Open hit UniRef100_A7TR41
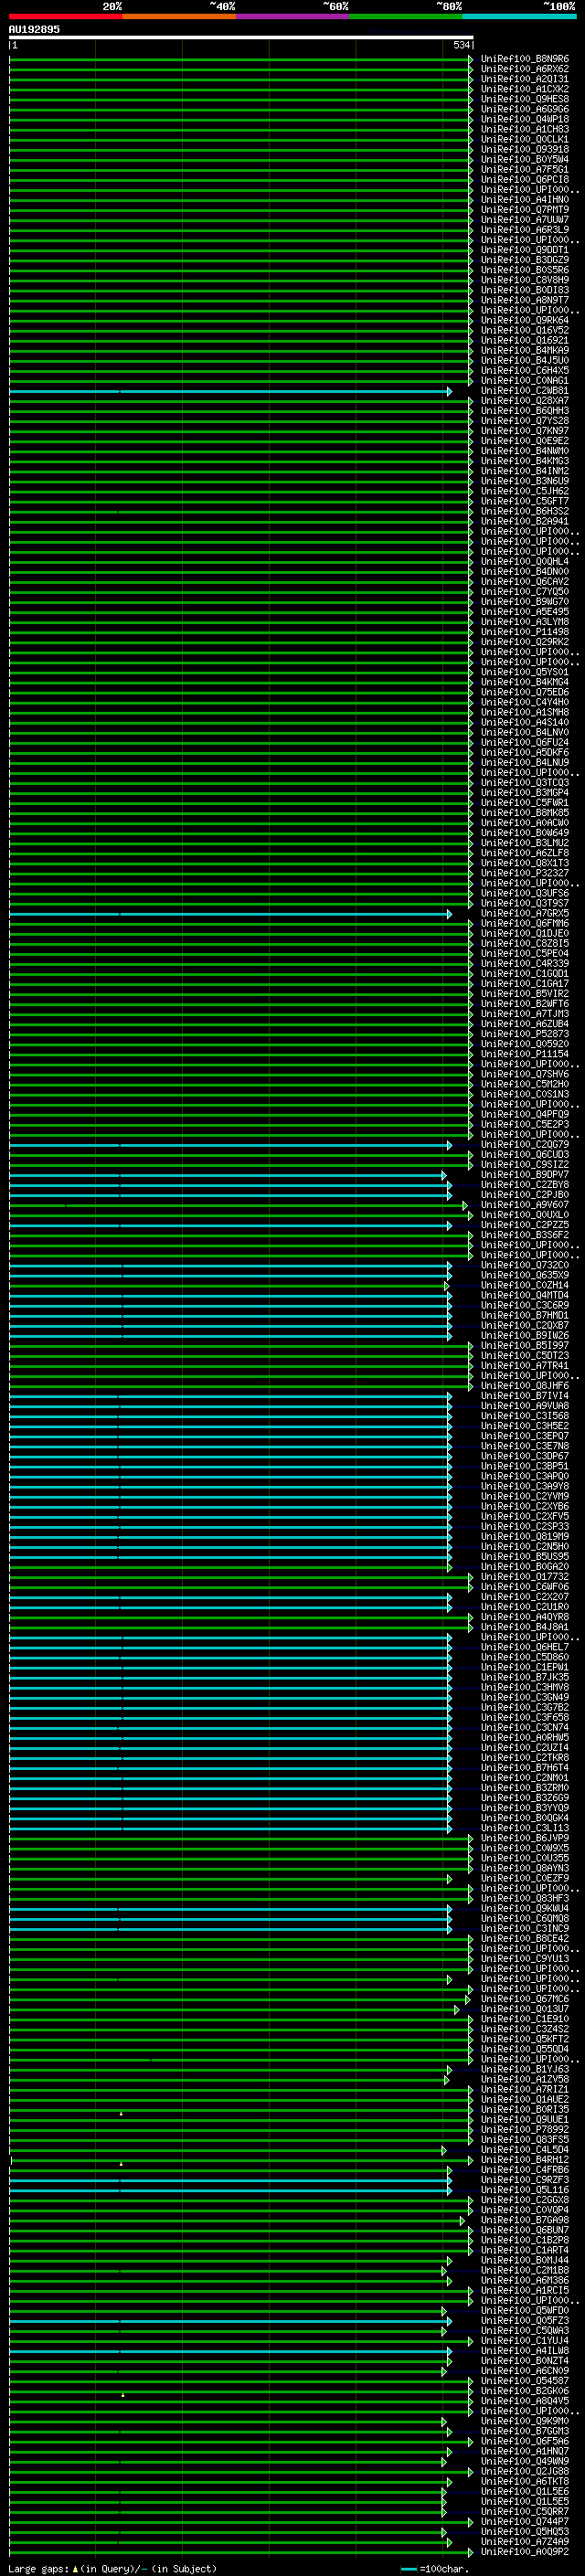The width and height of the screenshot is (585, 2576). tap(525, 1366)
